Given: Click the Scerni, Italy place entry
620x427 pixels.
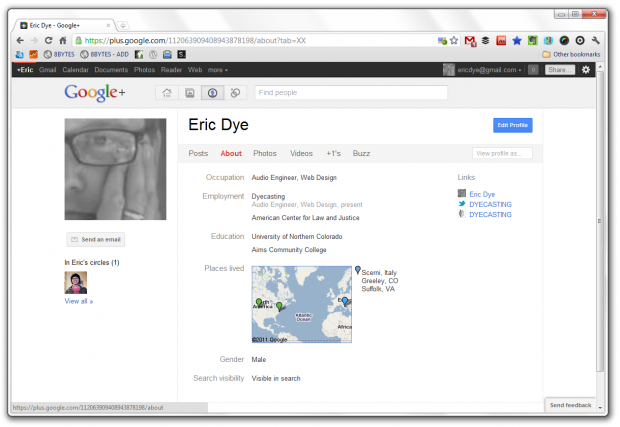Looking at the screenshot, I should (x=379, y=272).
